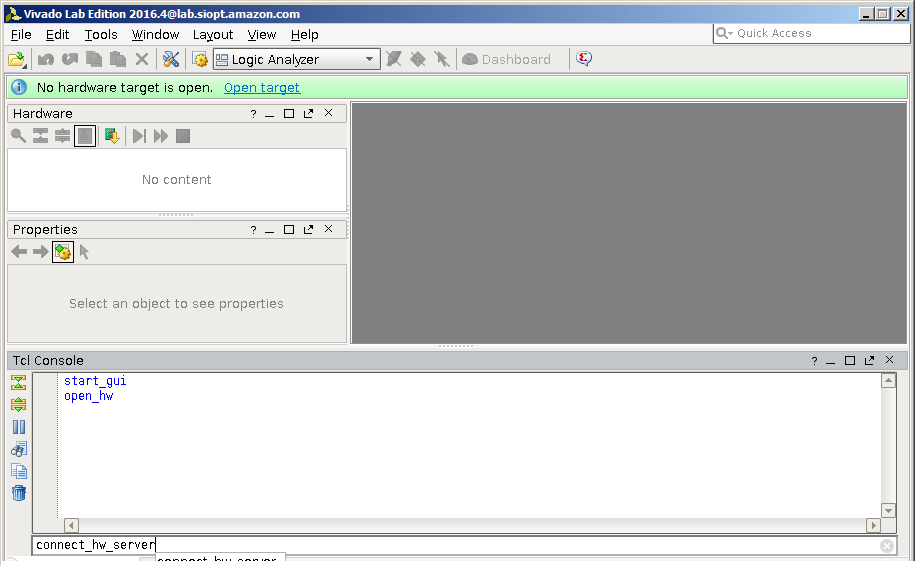The height and width of the screenshot is (566, 915).
Task: Click the Tcl Console scroll left arrow
Action: (x=71, y=525)
